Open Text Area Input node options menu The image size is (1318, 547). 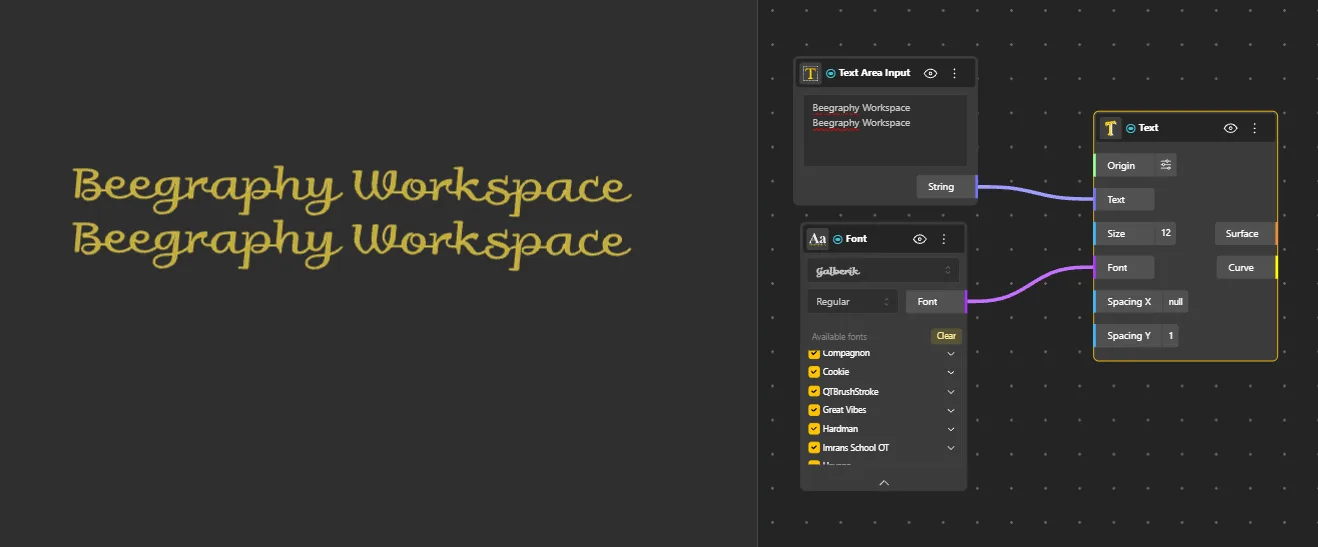pos(954,73)
